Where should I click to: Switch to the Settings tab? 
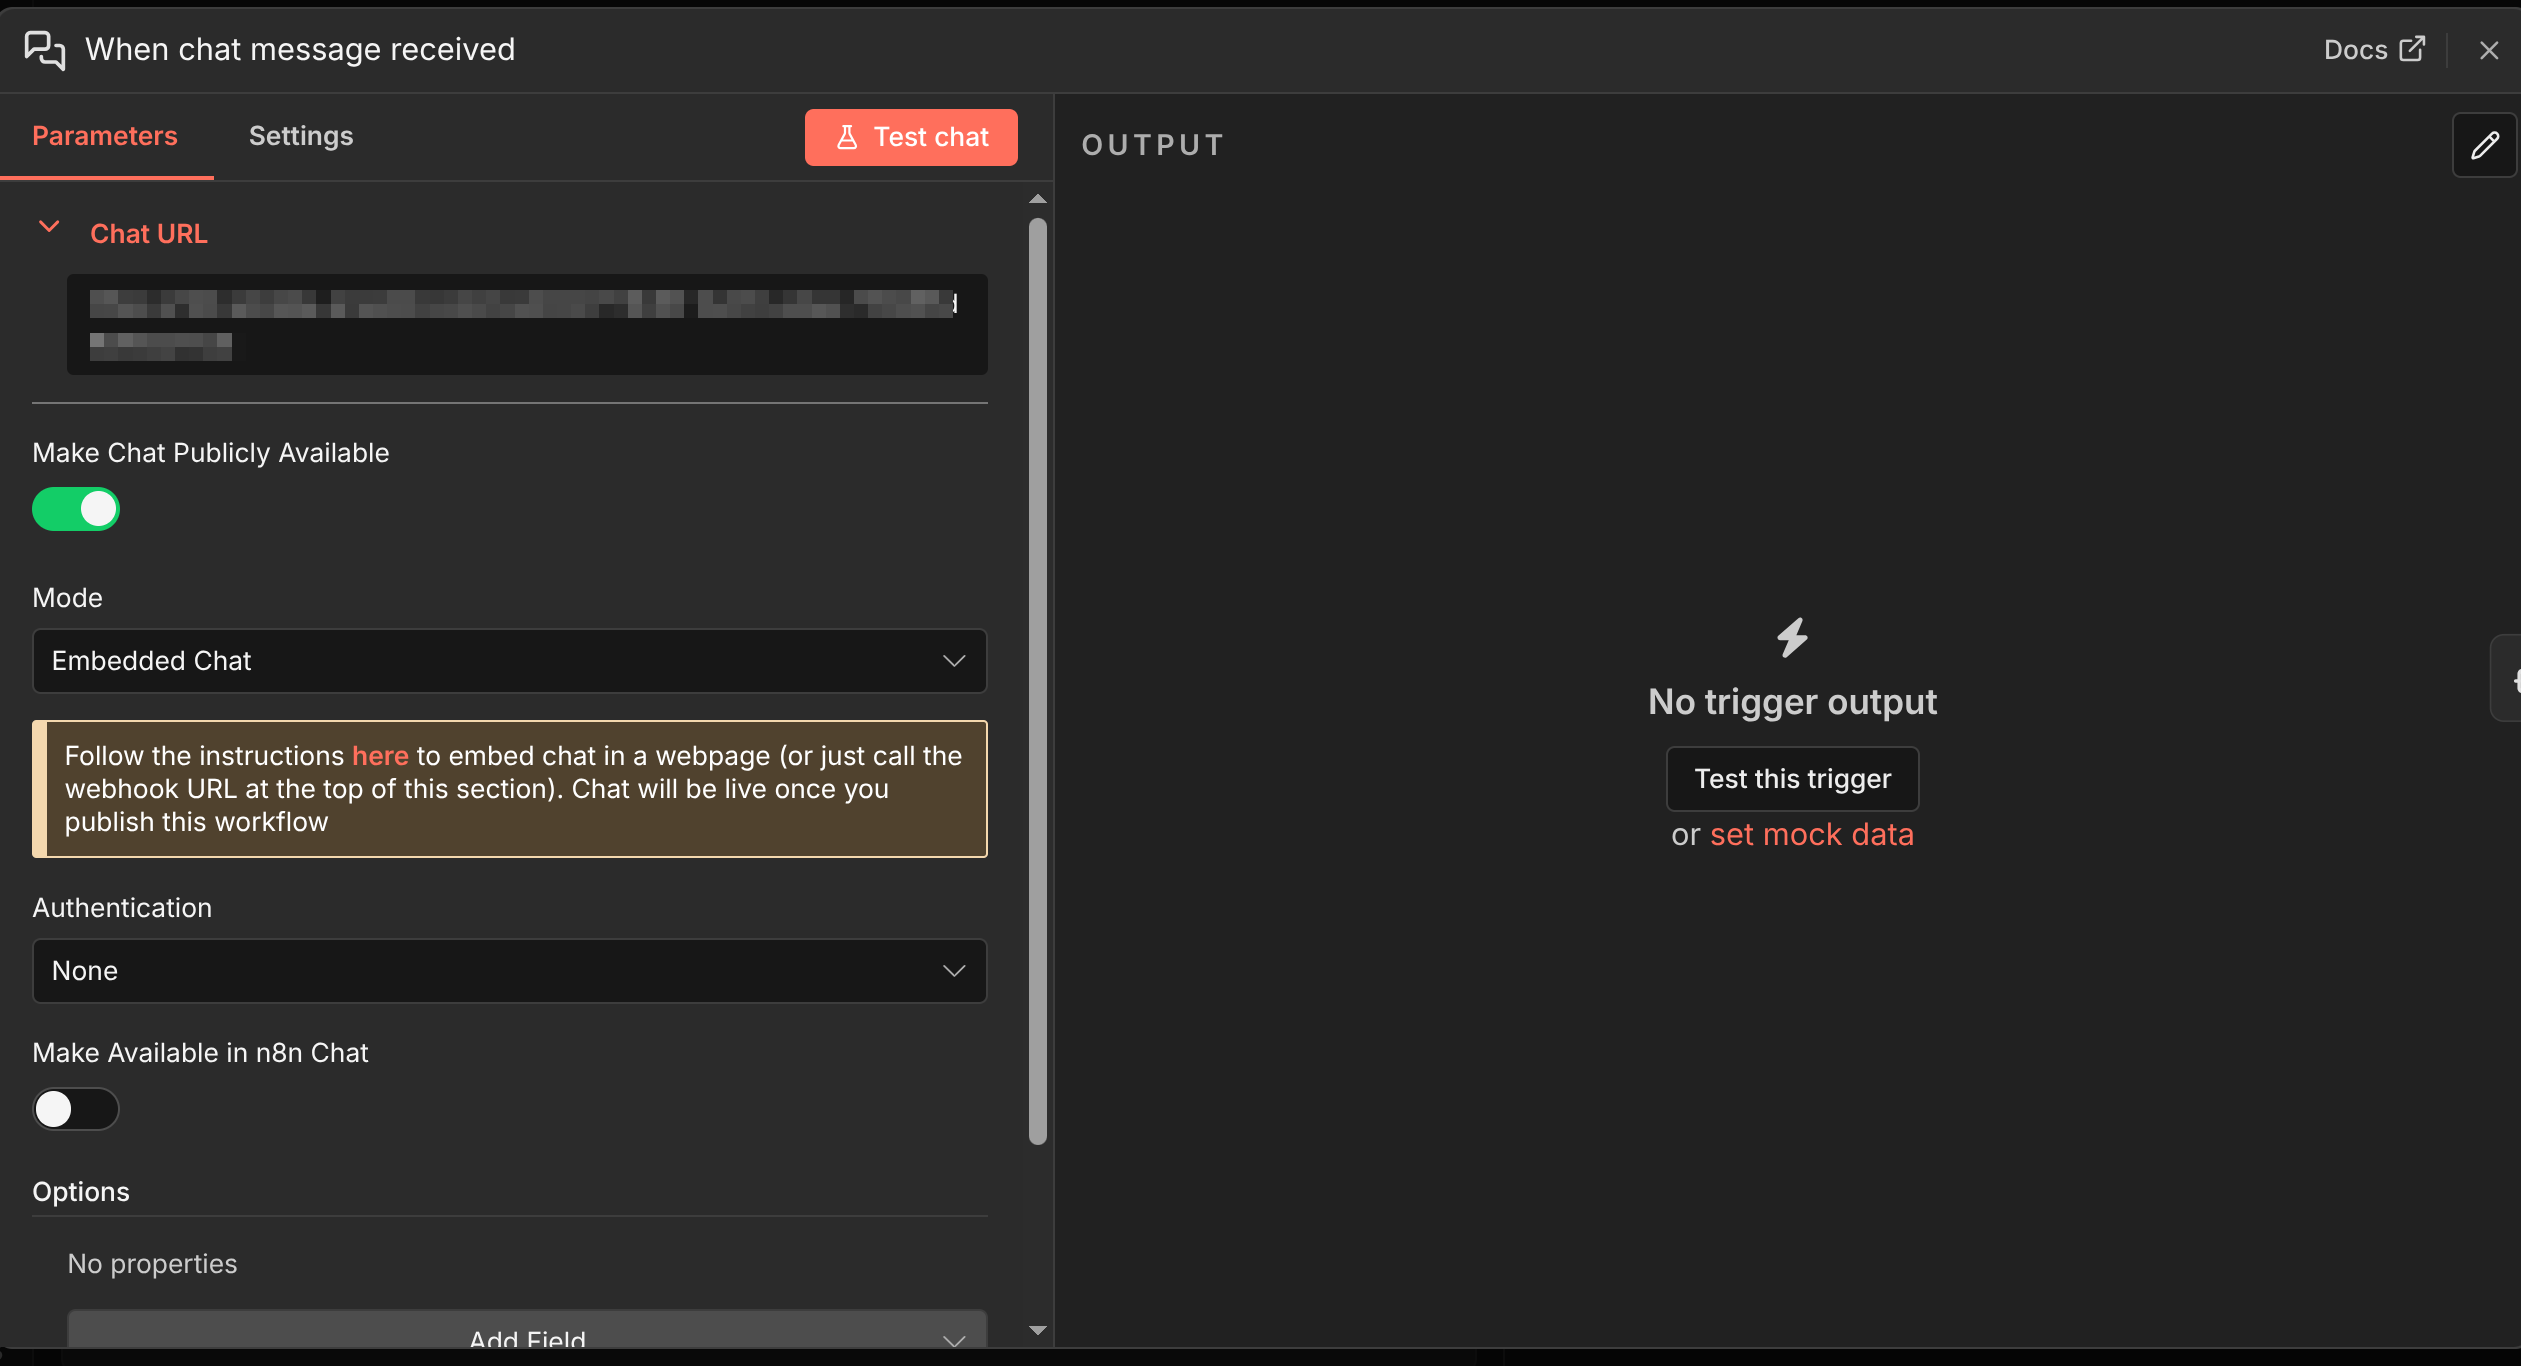click(x=301, y=137)
